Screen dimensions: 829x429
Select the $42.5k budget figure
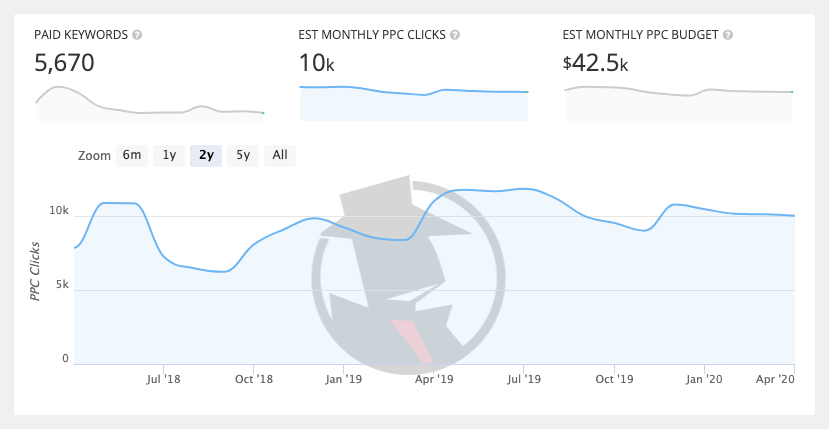[595, 64]
